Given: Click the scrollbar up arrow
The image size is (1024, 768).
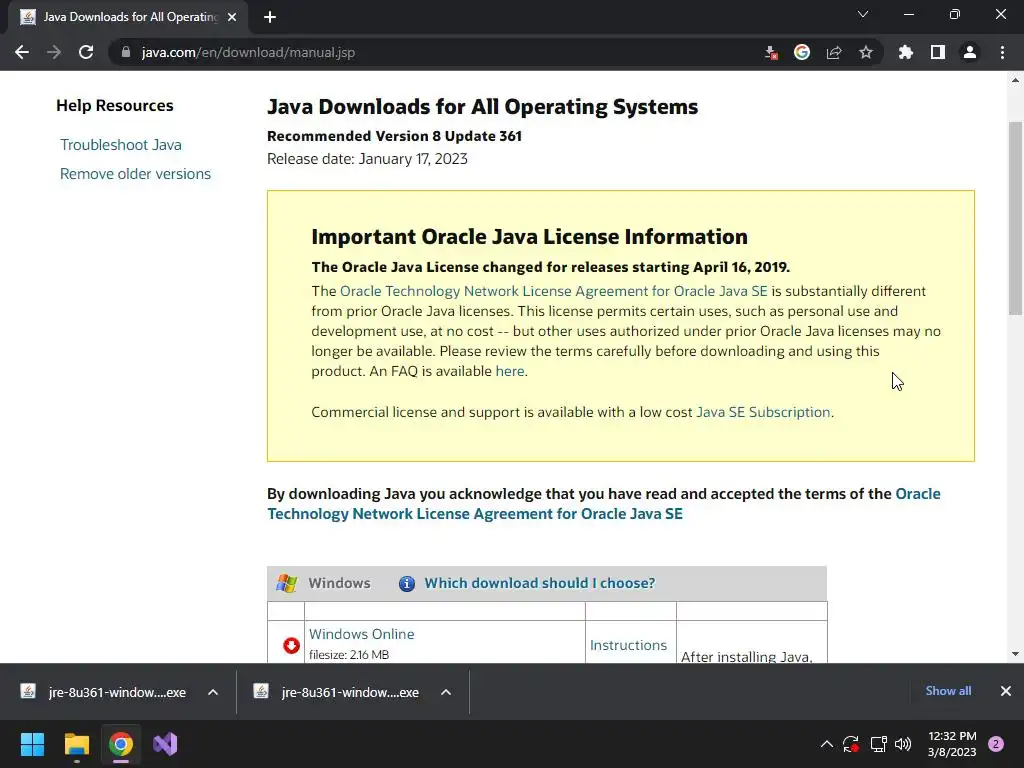Looking at the screenshot, I should (x=1015, y=80).
